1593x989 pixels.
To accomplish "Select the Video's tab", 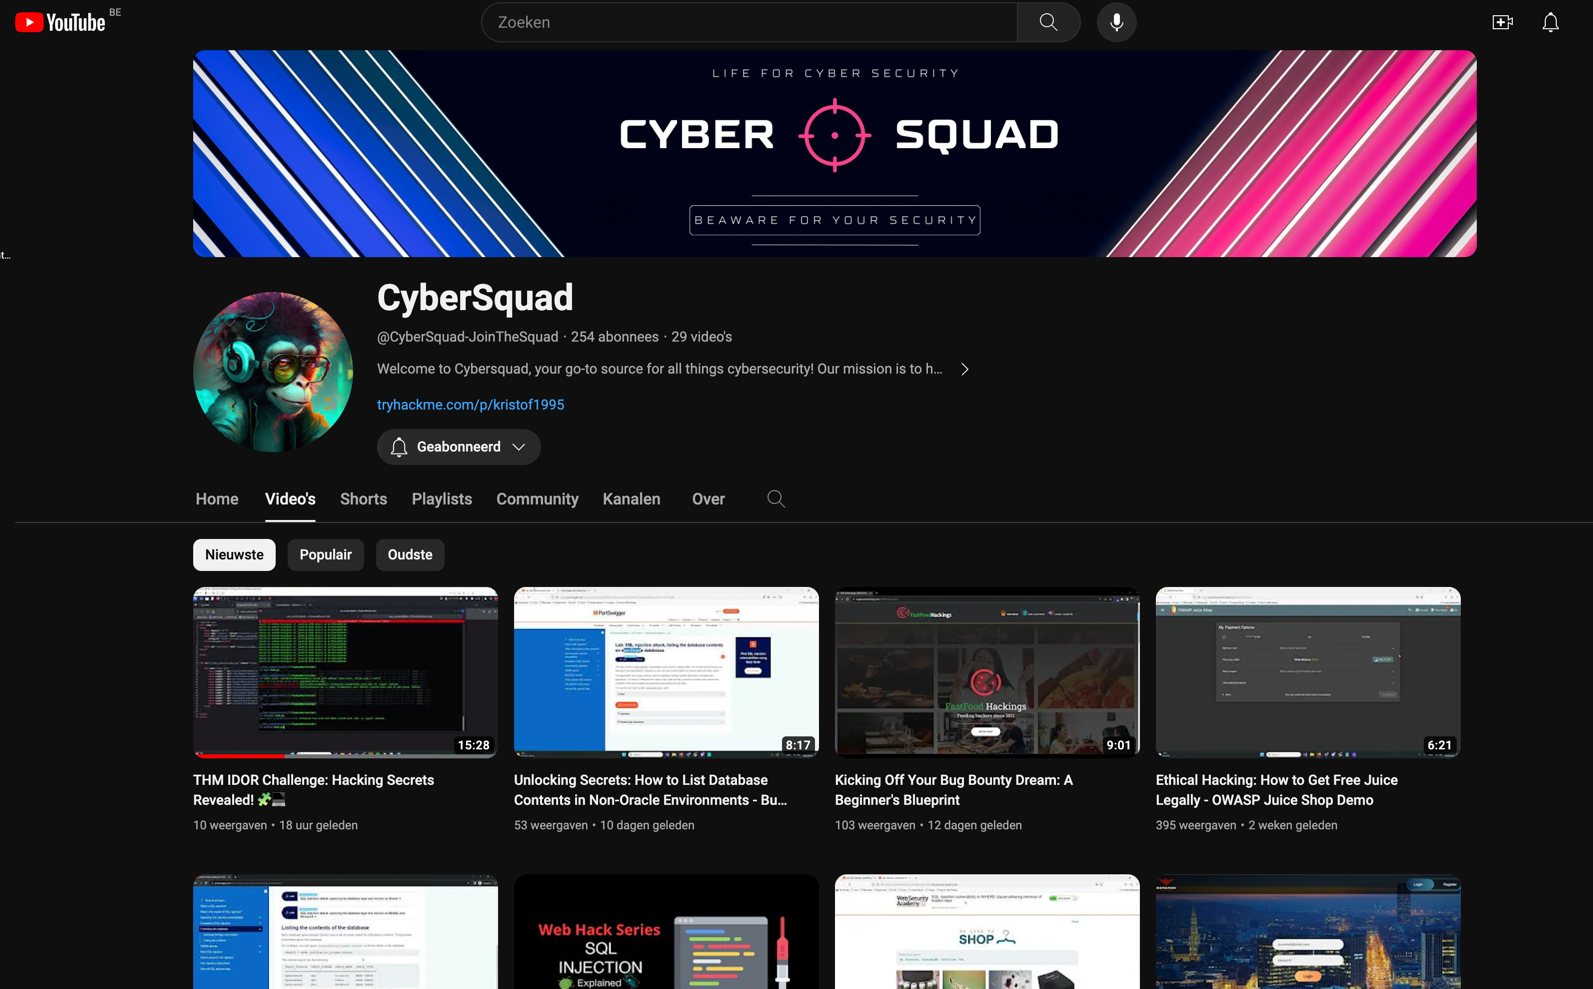I will tap(290, 499).
